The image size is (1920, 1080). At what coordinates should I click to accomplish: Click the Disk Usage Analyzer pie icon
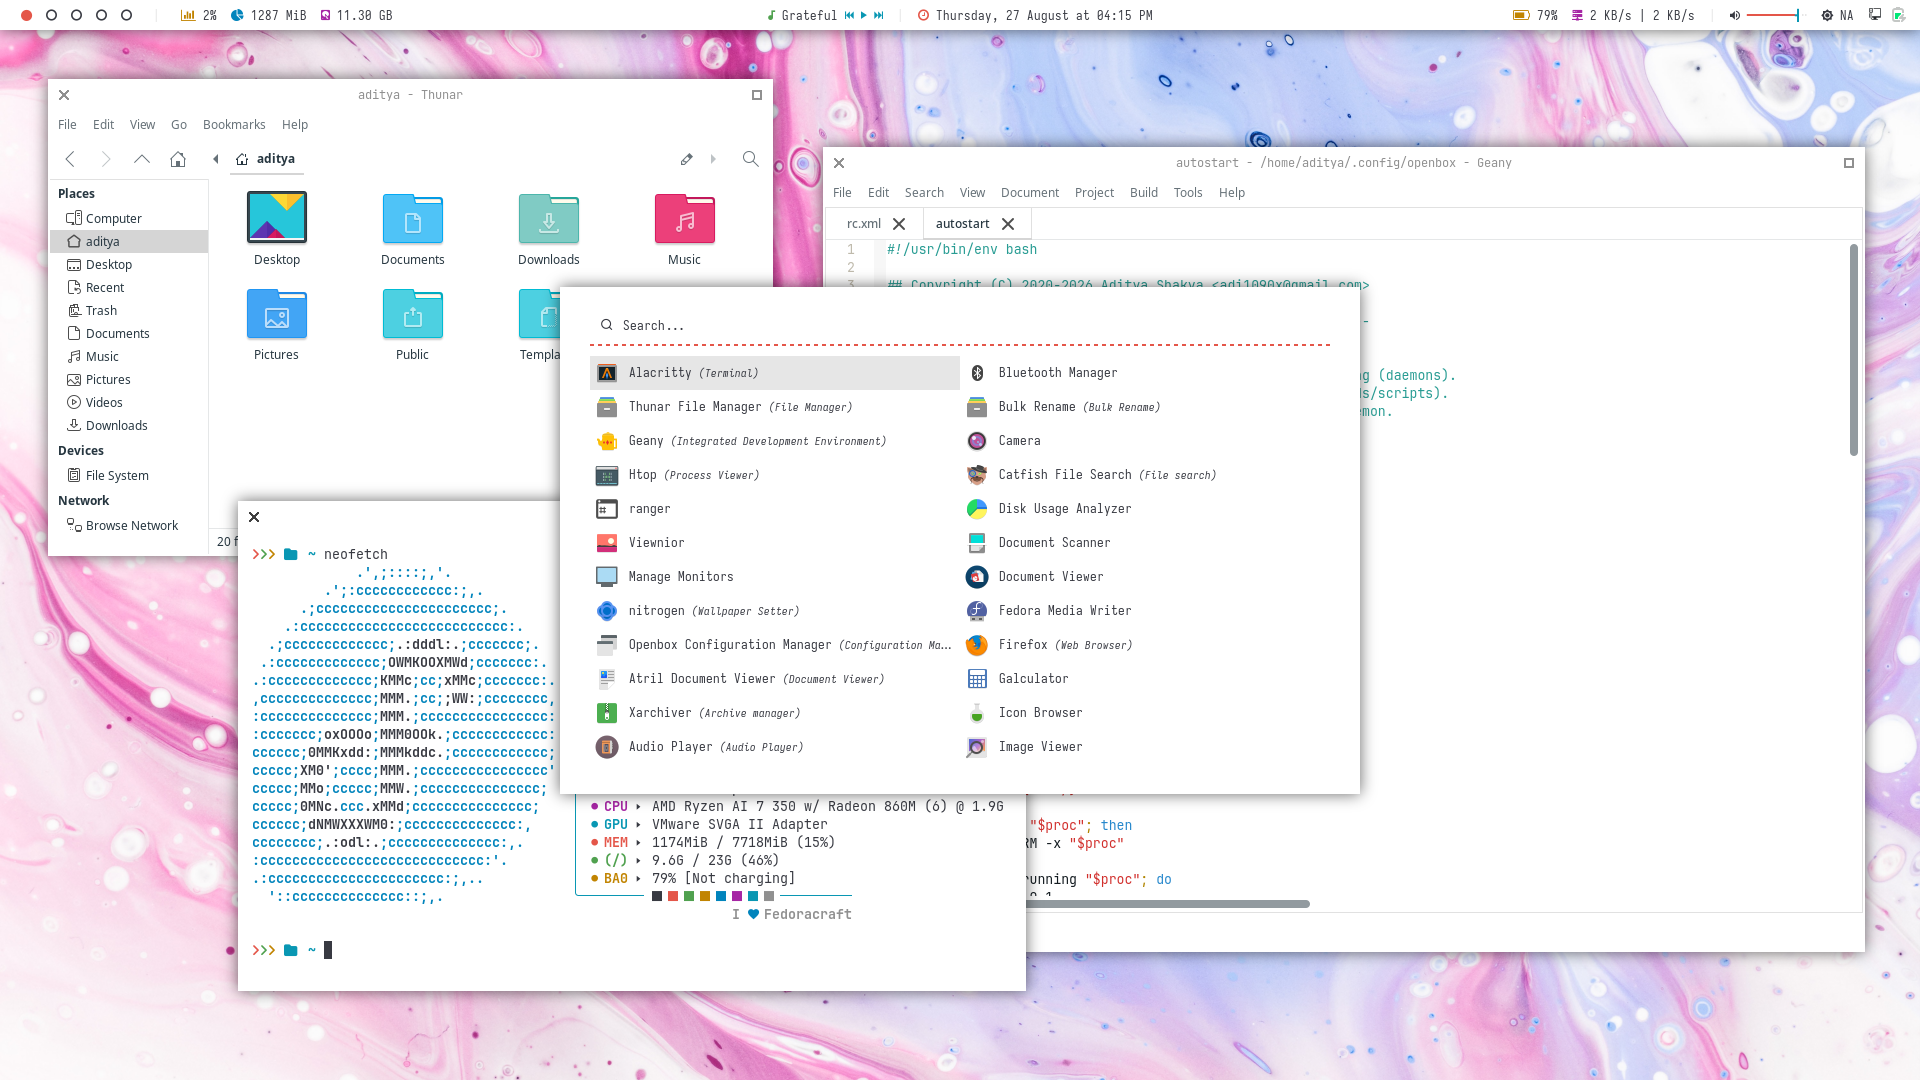pyautogui.click(x=977, y=509)
